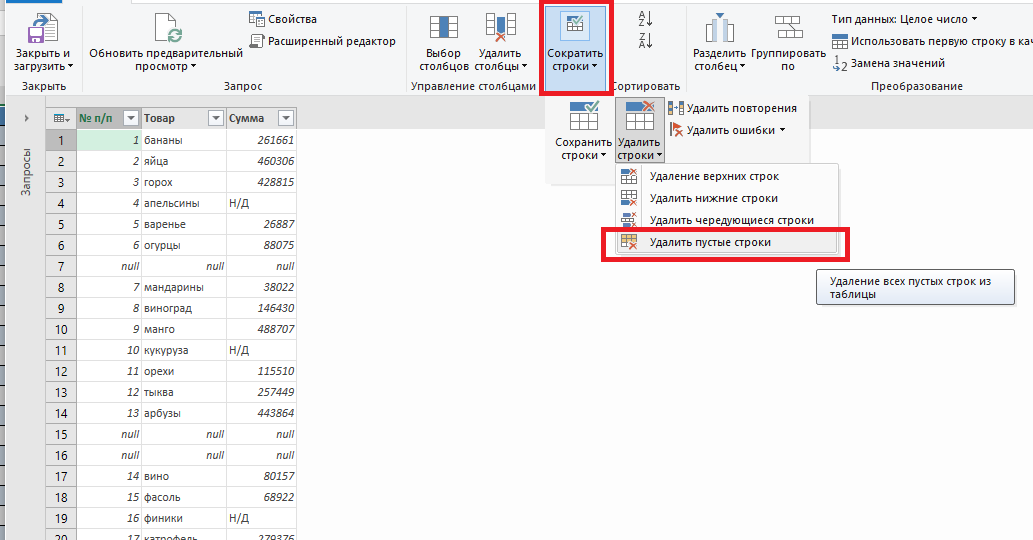Click the 460306 sum cell
The height and width of the screenshot is (540, 1033).
click(x=261, y=161)
